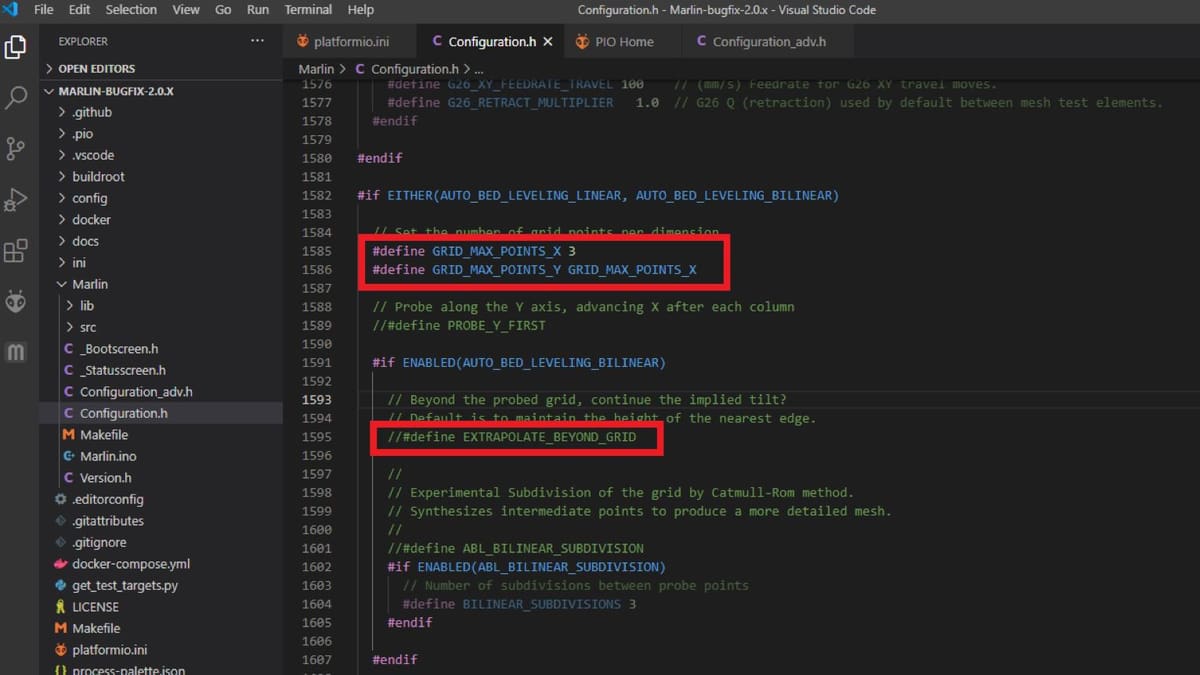The image size is (1200, 675).
Task: Expand the .github folder
Action: tap(91, 112)
